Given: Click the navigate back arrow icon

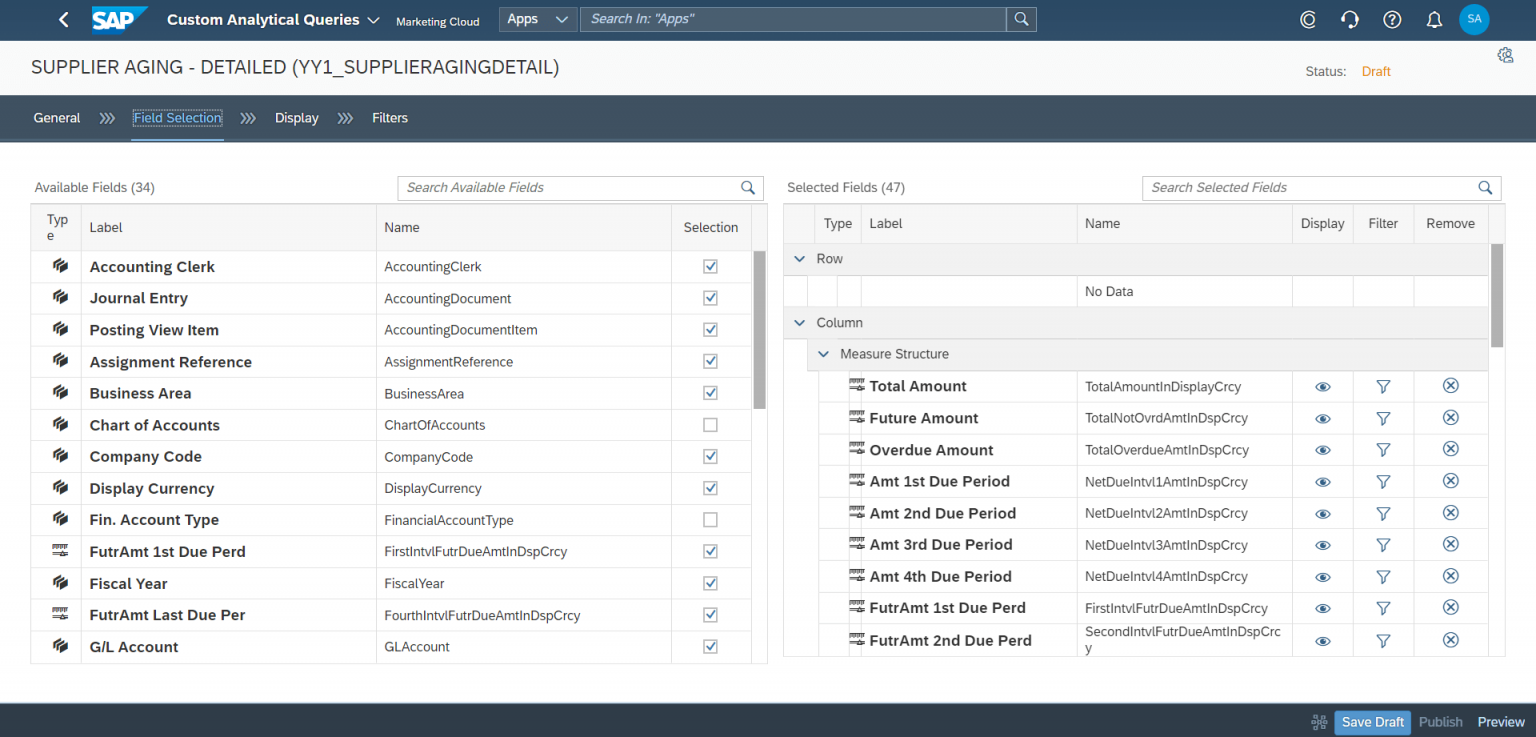Looking at the screenshot, I should [x=63, y=19].
